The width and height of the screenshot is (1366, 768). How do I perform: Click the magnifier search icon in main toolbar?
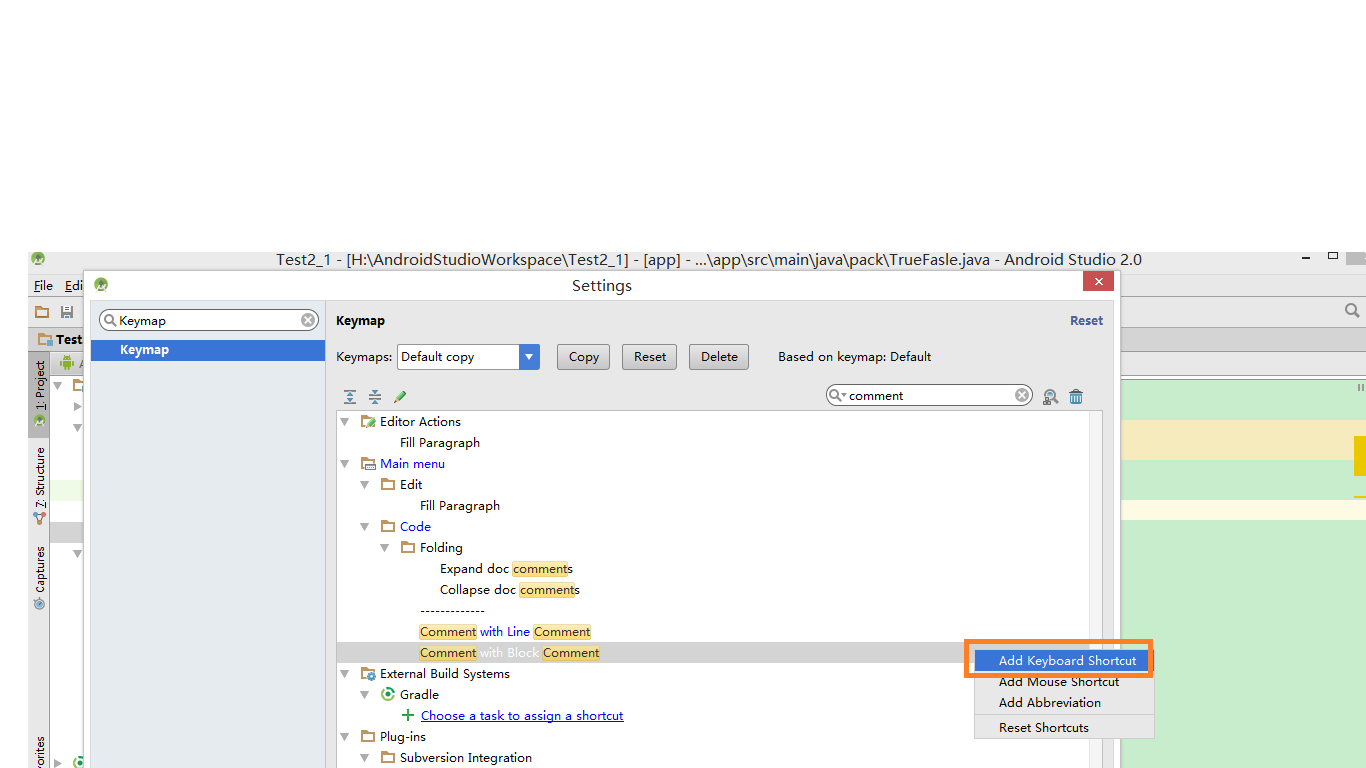point(1351,311)
